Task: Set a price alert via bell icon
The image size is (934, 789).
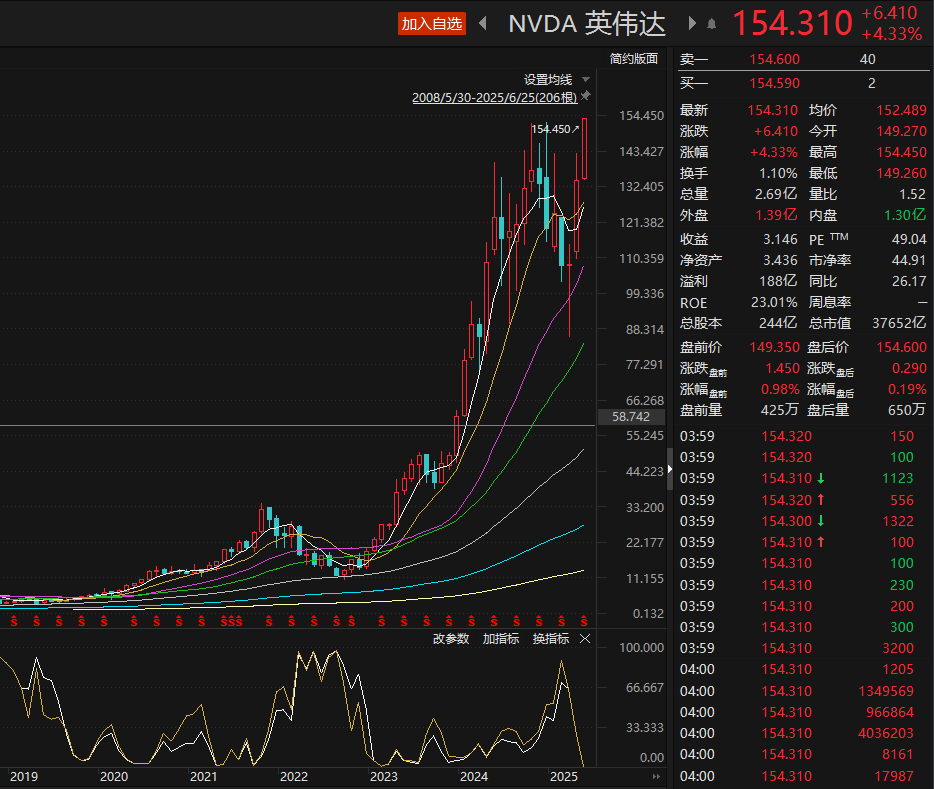Action: (x=711, y=24)
